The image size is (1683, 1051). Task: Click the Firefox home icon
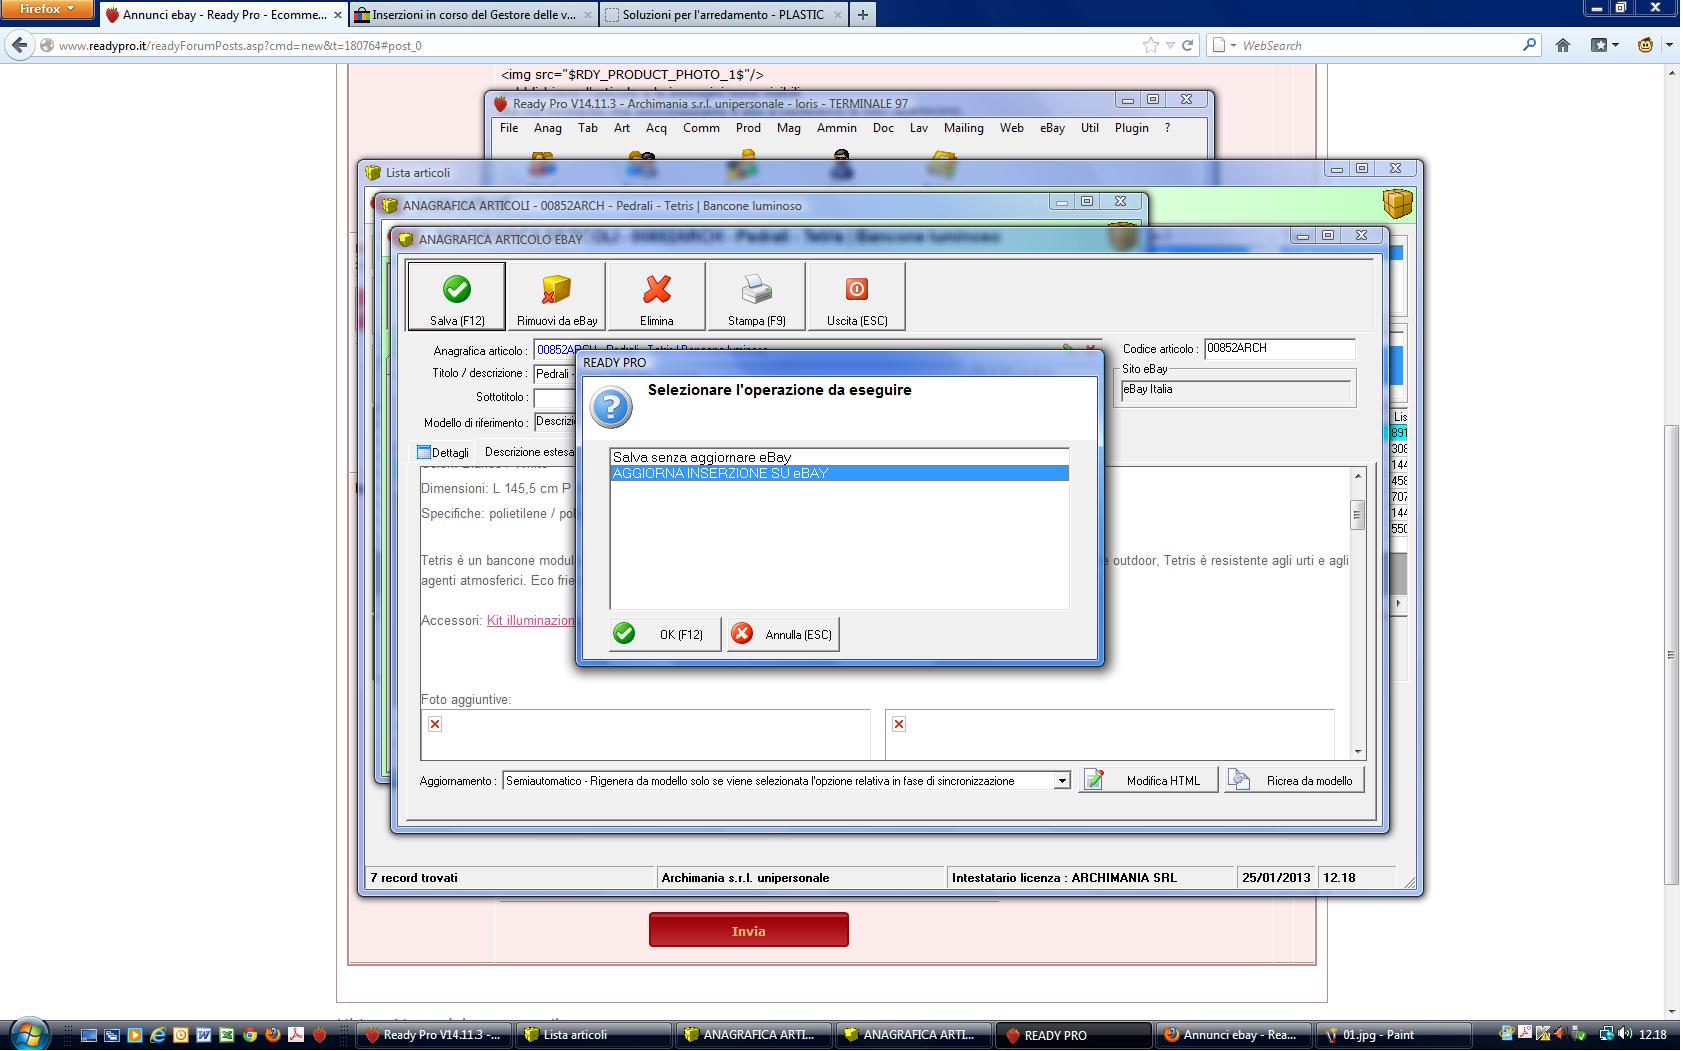coord(1563,45)
